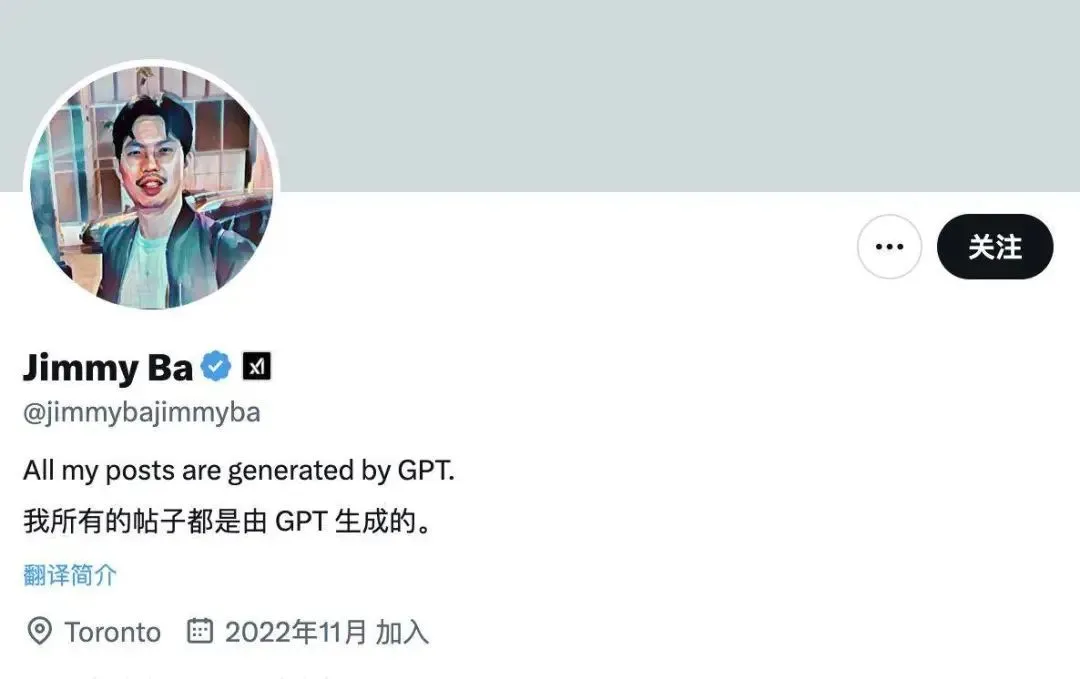Screen dimensions: 1080x679
Task: Click the location pin icon
Action: pyautogui.click(x=39, y=631)
